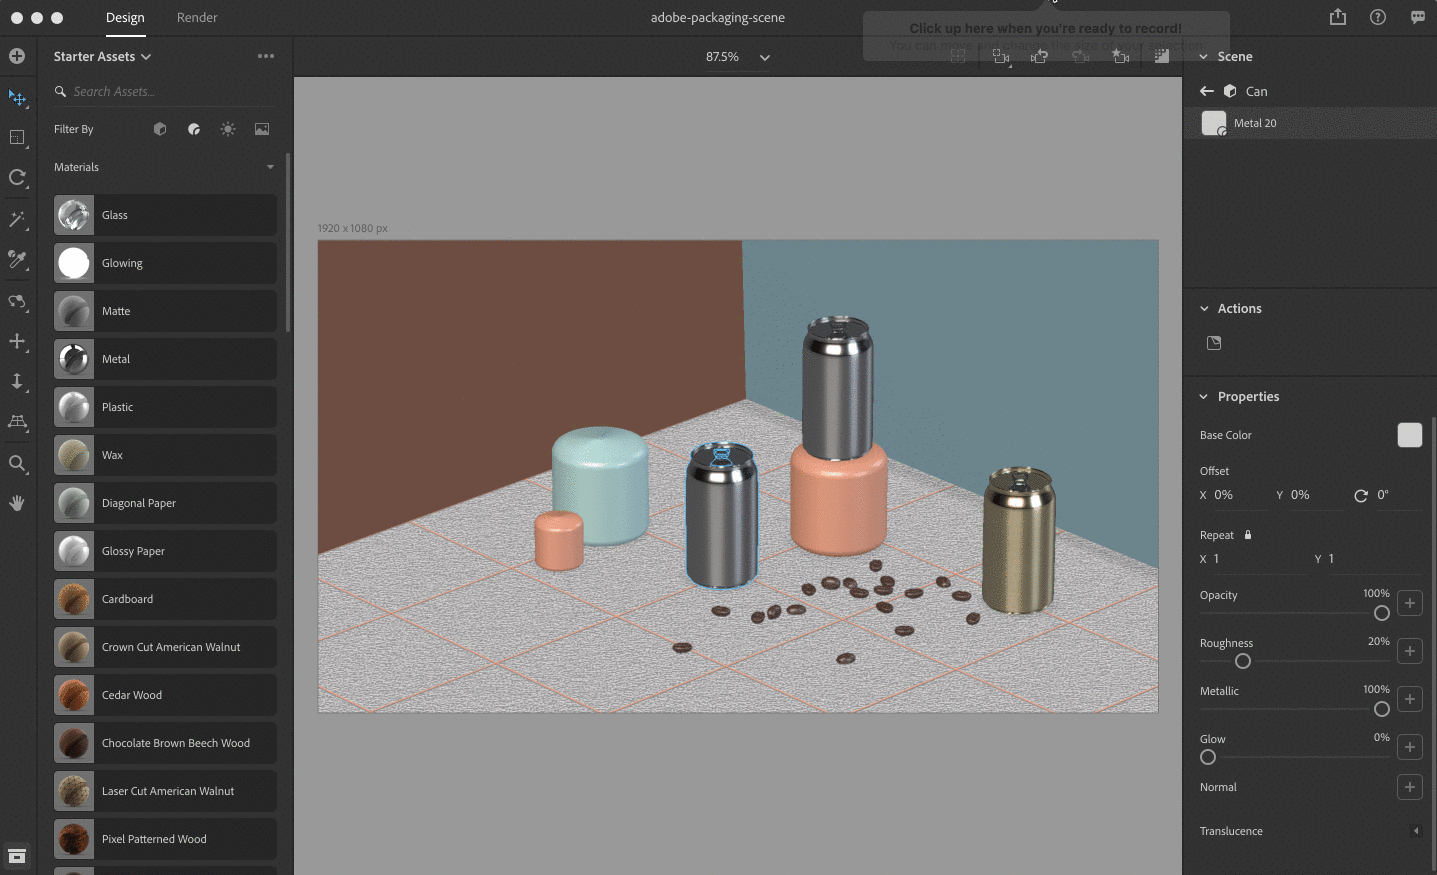The image size is (1437, 875).
Task: Toggle the Repeat lock icon
Action: pos(1248,535)
